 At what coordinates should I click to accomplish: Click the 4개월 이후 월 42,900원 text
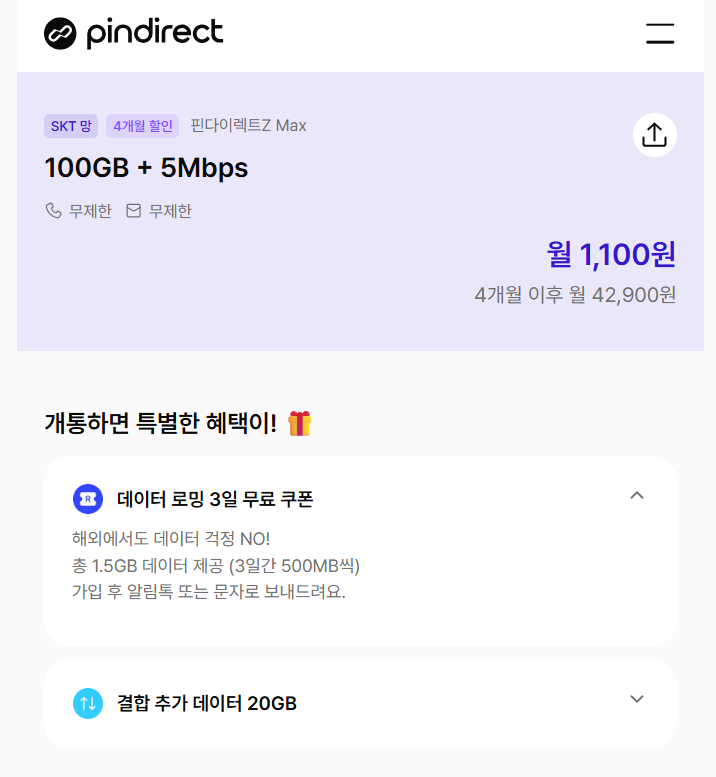[x=575, y=295]
